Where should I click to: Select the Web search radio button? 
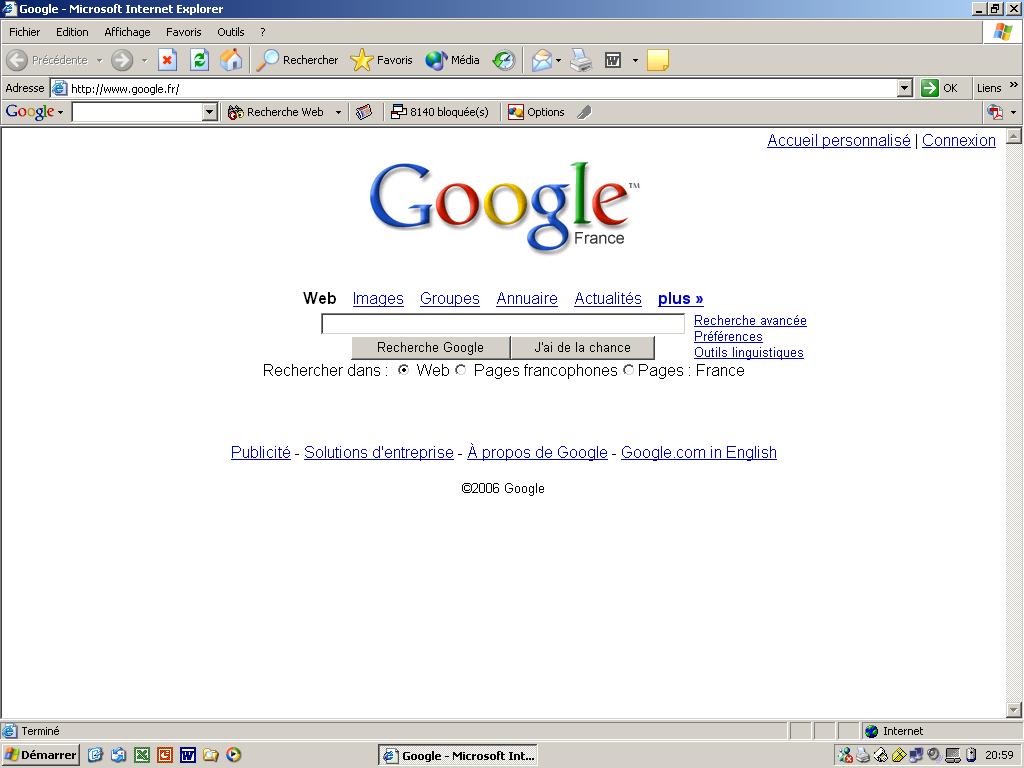coord(403,370)
